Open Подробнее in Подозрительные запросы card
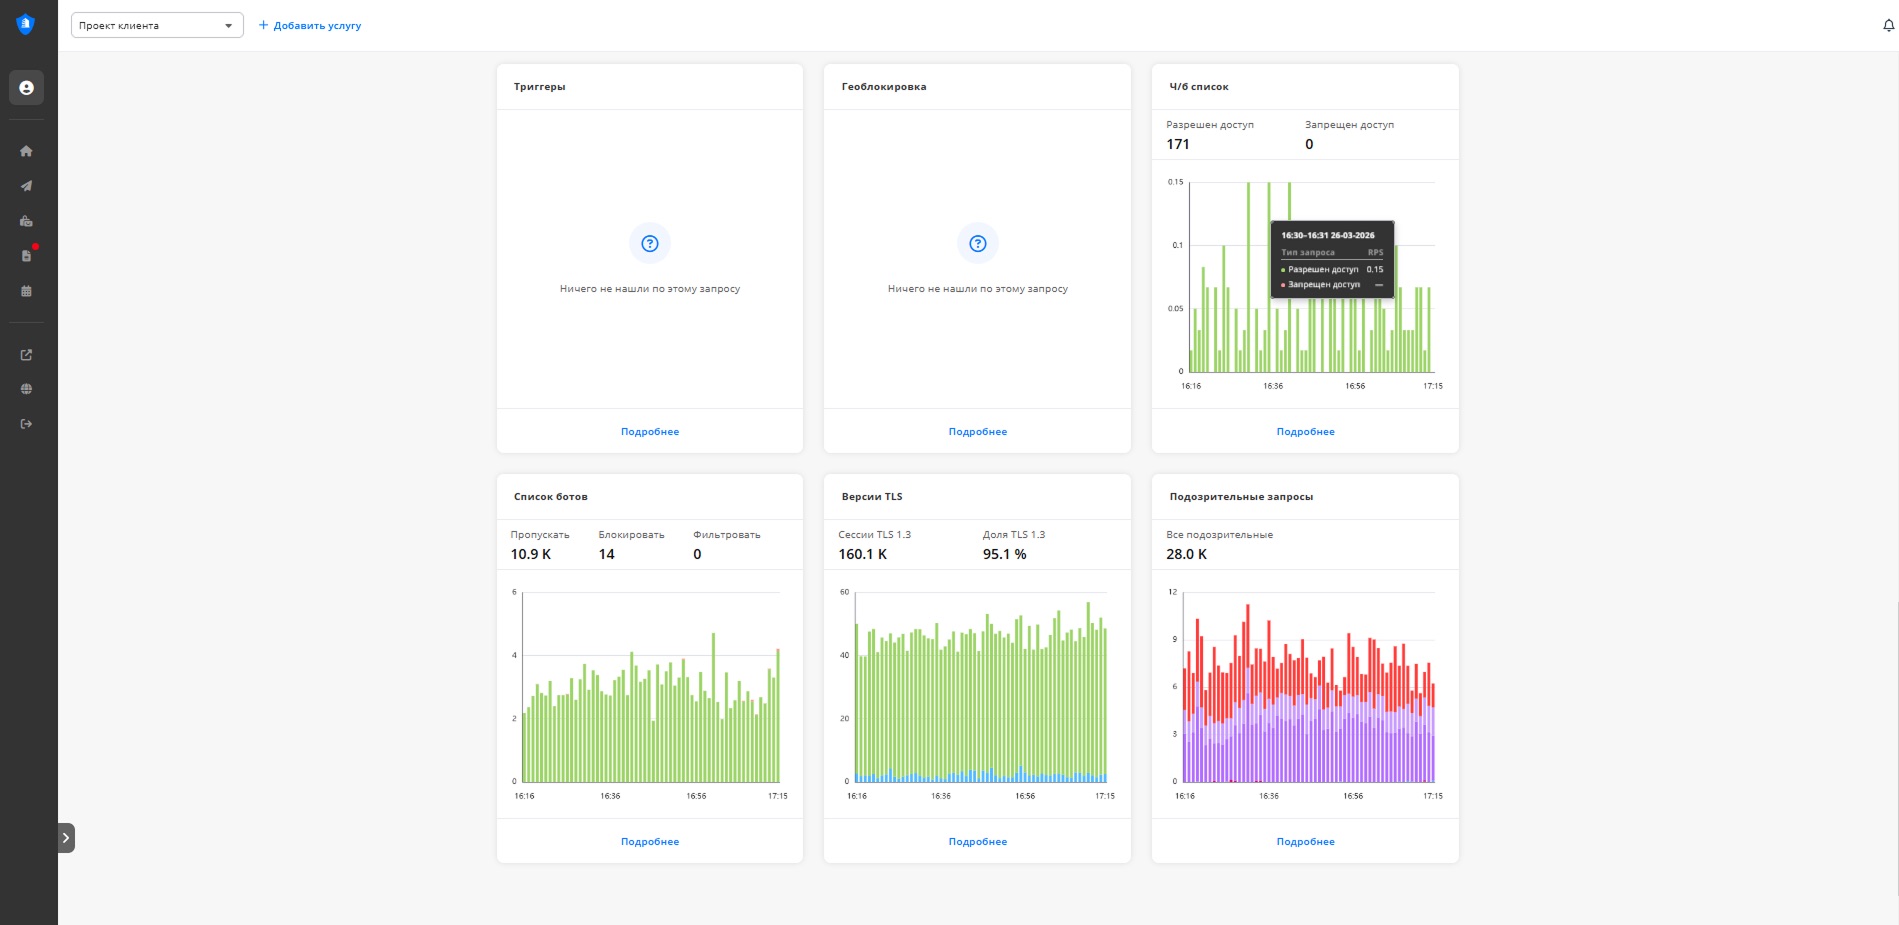Viewport: 1899px width, 925px height. pyautogui.click(x=1306, y=842)
